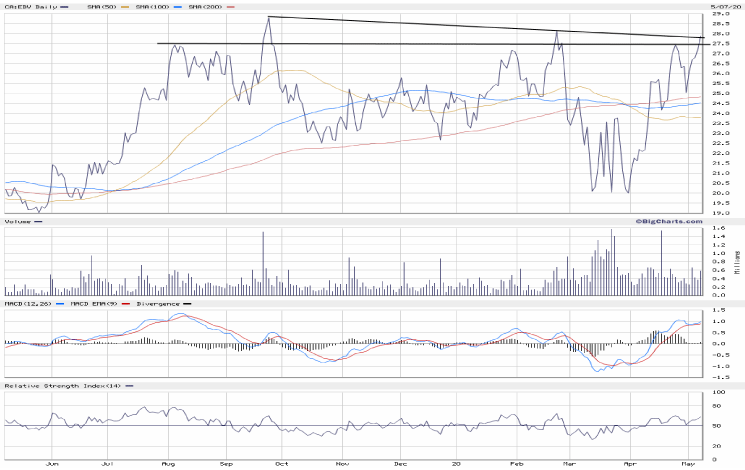Click the CA:ESV Daily legend color marker
745x470 pixels.
(65, 6)
